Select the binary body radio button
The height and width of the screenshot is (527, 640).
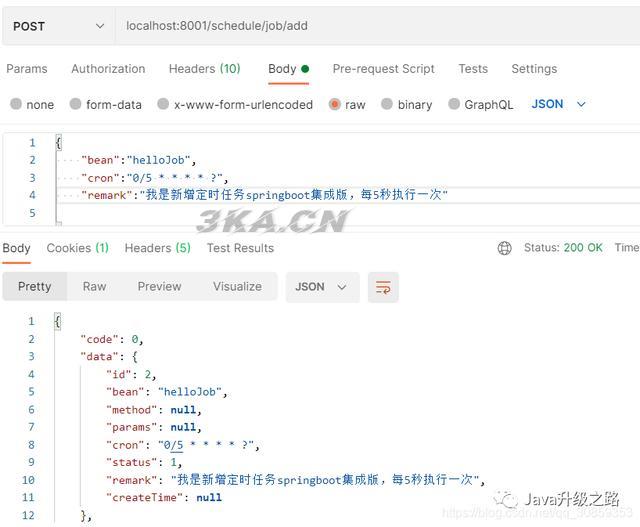(387, 104)
